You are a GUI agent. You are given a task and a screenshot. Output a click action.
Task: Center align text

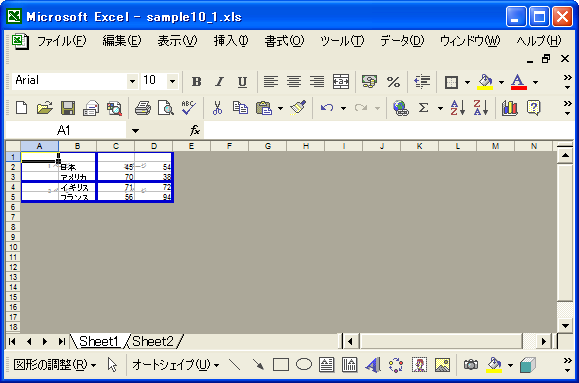click(x=294, y=82)
